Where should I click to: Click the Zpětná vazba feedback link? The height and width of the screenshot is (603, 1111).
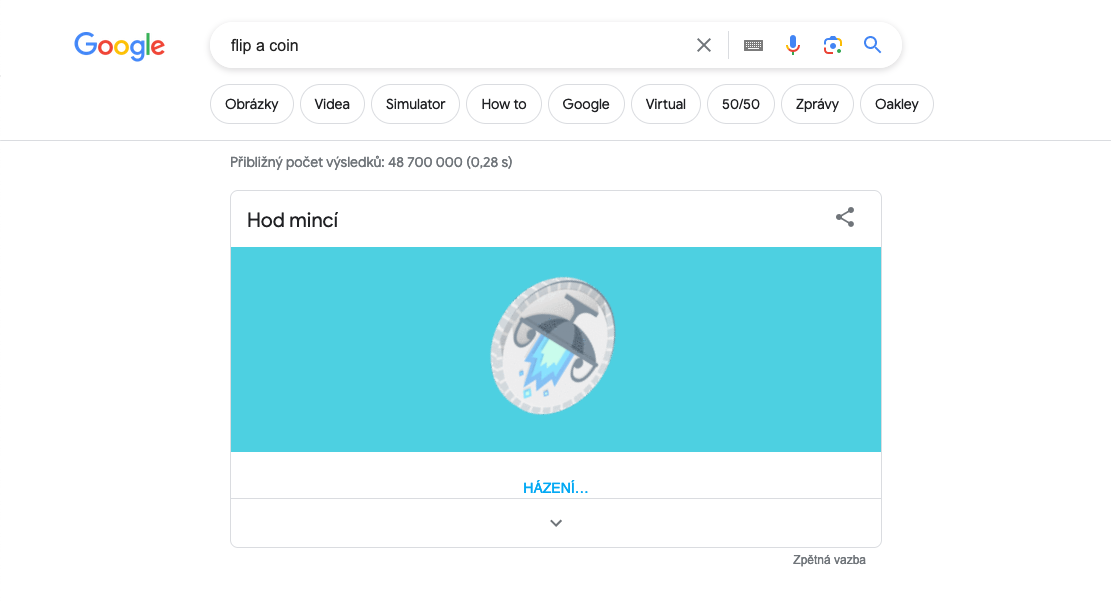pyautogui.click(x=829, y=560)
